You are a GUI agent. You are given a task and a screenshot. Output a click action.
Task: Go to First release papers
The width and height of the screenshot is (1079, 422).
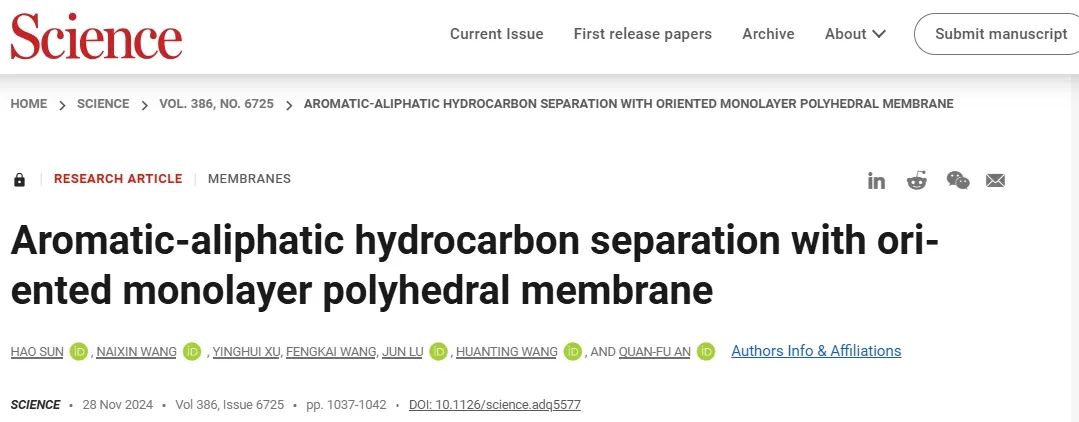click(x=642, y=34)
